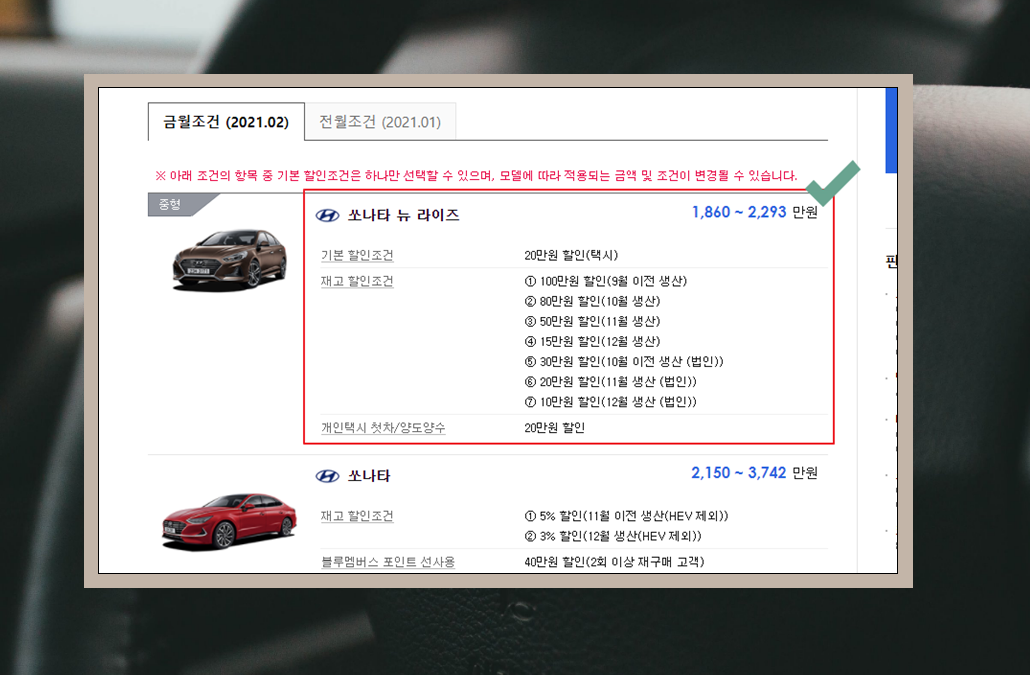Switch to the 전월조건 (2021.01) tab
The height and width of the screenshot is (675, 1030).
pyautogui.click(x=380, y=121)
